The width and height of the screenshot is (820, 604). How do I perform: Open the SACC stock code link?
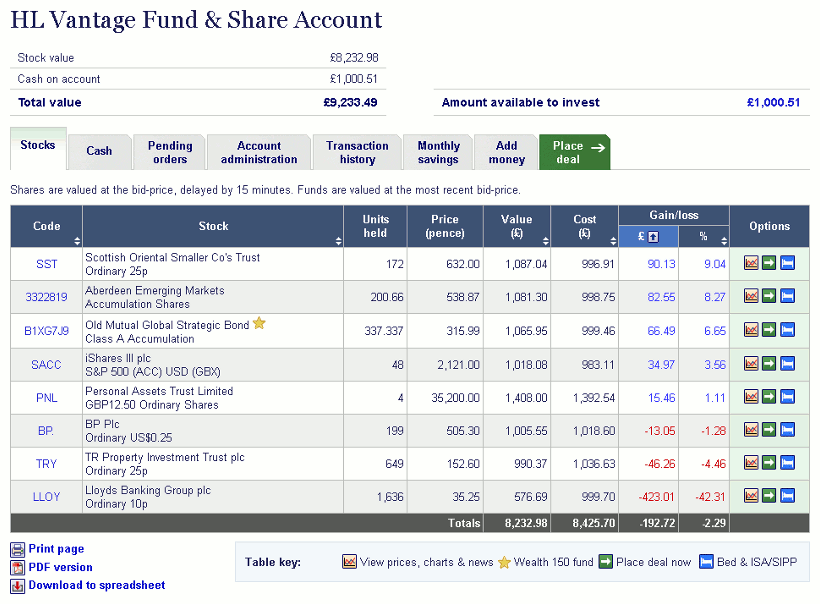(x=47, y=364)
